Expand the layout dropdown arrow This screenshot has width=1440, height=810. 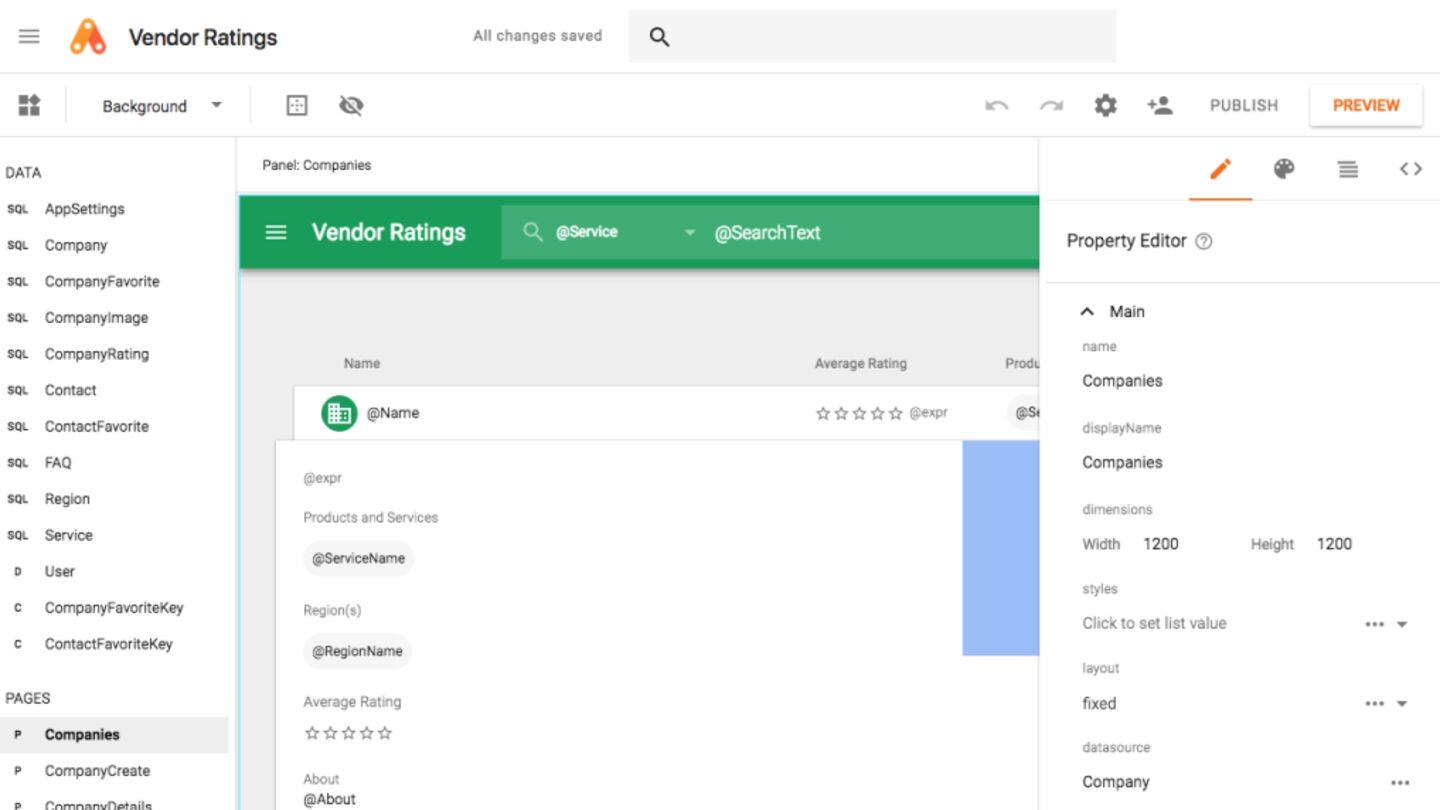[x=1402, y=704]
